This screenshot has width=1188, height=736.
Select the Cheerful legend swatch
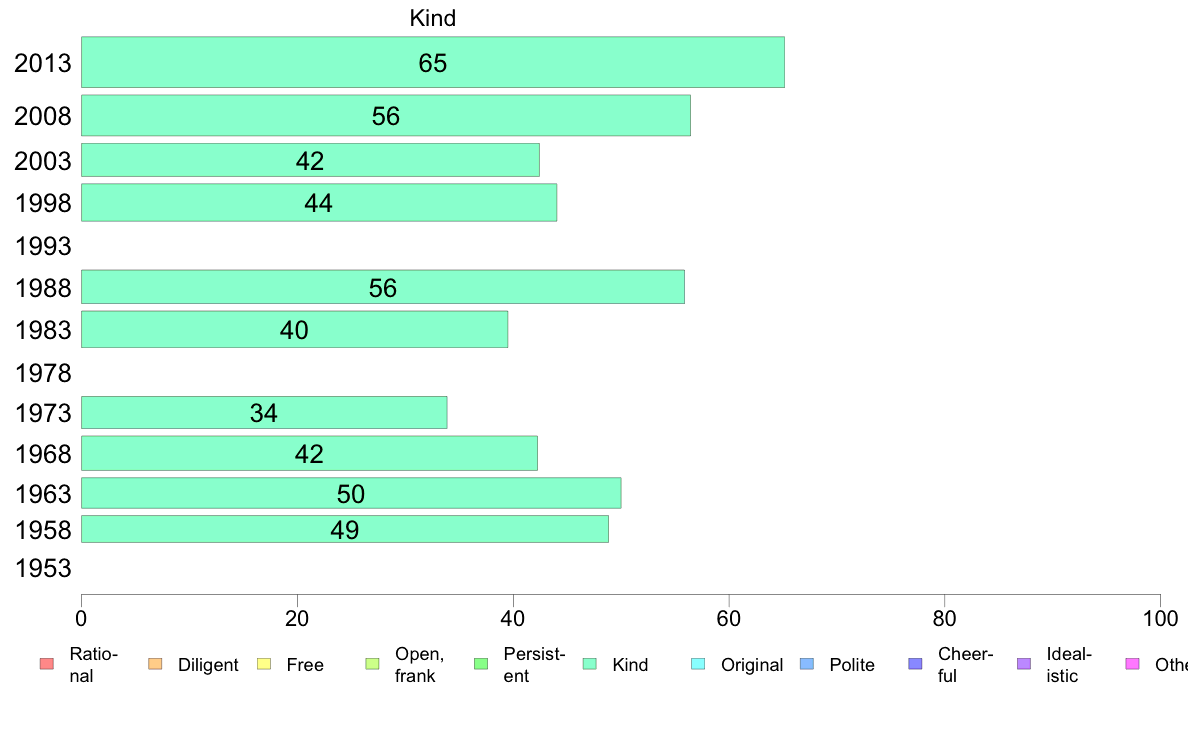(x=915, y=664)
